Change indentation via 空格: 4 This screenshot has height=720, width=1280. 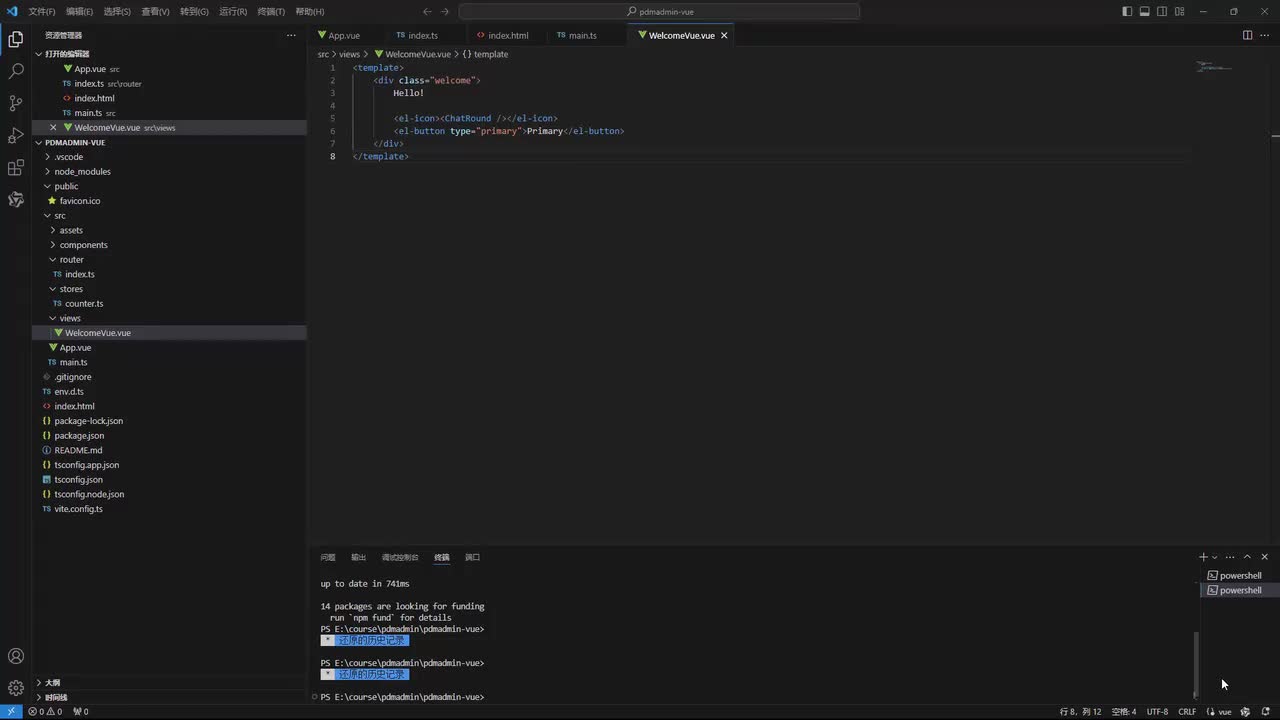pyautogui.click(x=1124, y=712)
